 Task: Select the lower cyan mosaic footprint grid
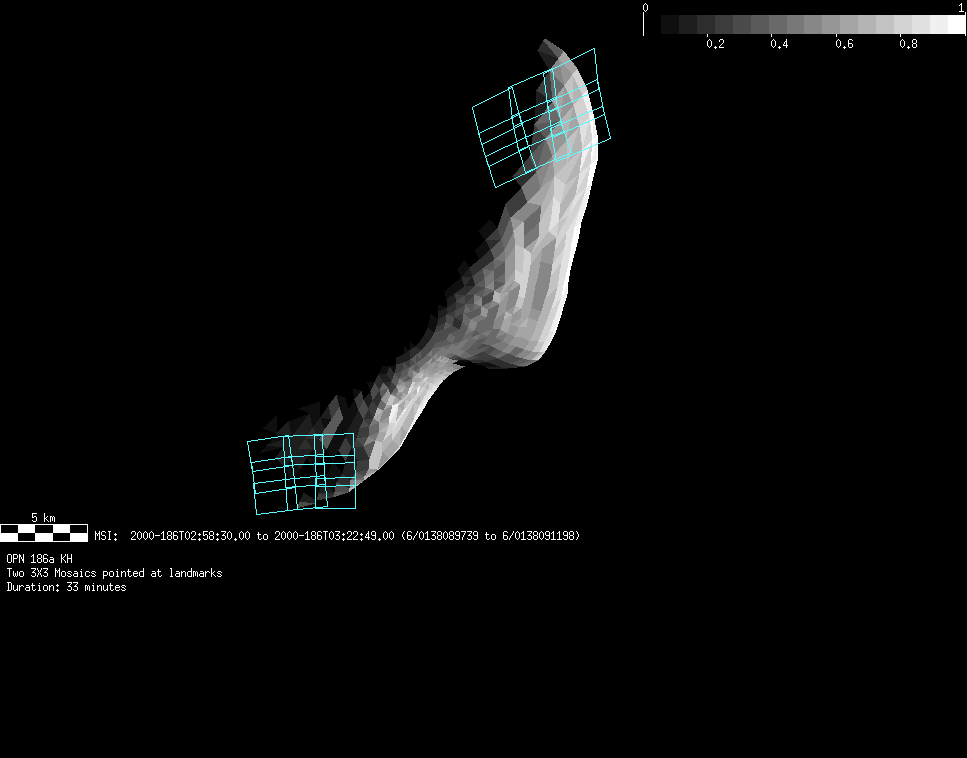pyautogui.click(x=301, y=473)
